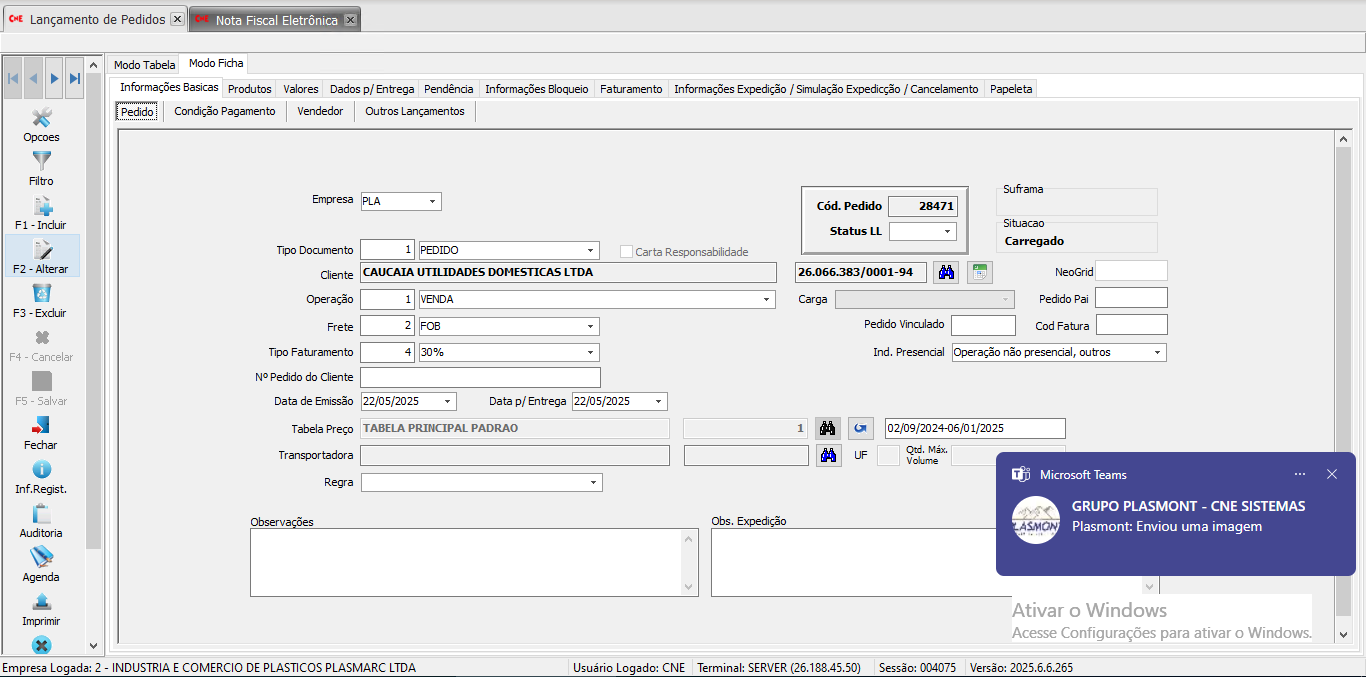
Task: Open the Frete FOB dropdown
Action: [x=591, y=326]
